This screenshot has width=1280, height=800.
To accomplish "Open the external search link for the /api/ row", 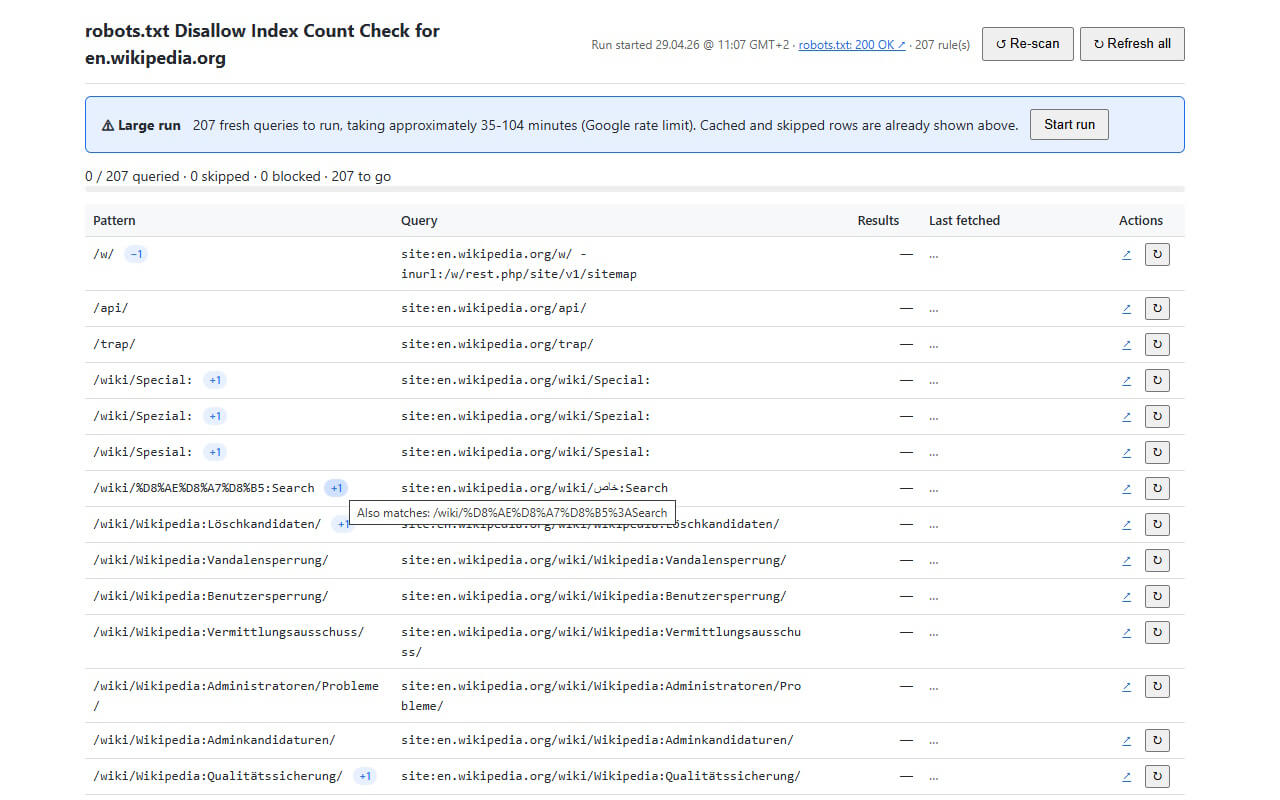I will point(1127,308).
